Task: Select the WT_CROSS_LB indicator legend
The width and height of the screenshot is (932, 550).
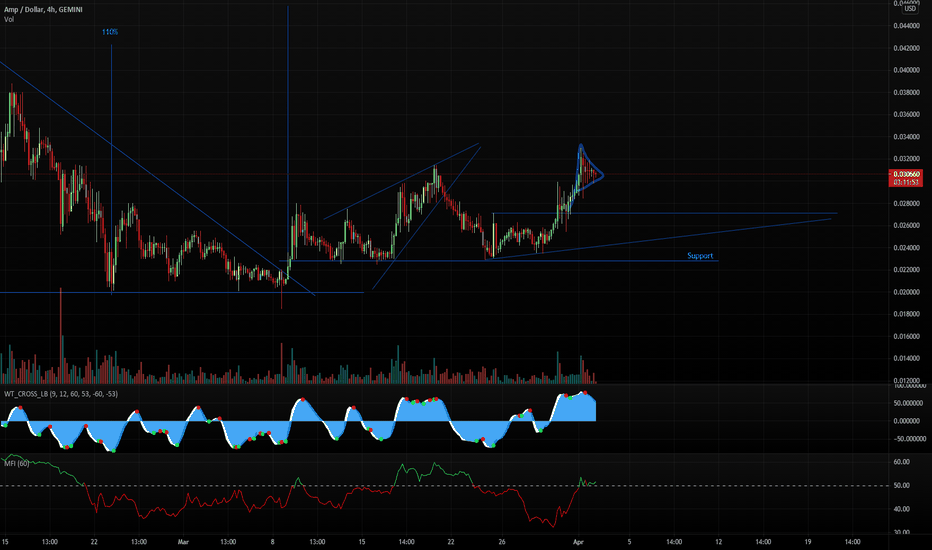Action: click(61, 394)
